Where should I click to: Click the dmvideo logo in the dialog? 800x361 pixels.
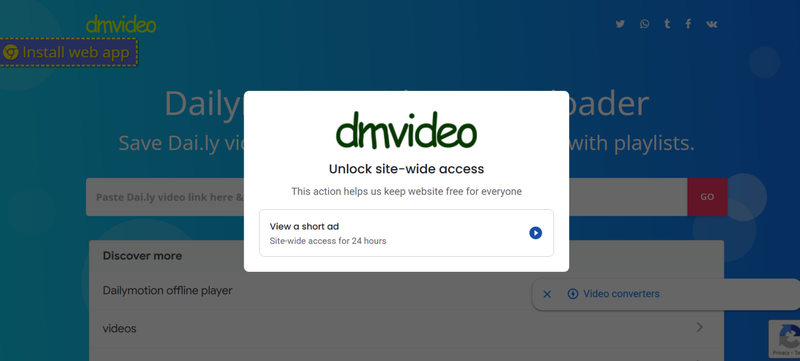pyautogui.click(x=406, y=131)
